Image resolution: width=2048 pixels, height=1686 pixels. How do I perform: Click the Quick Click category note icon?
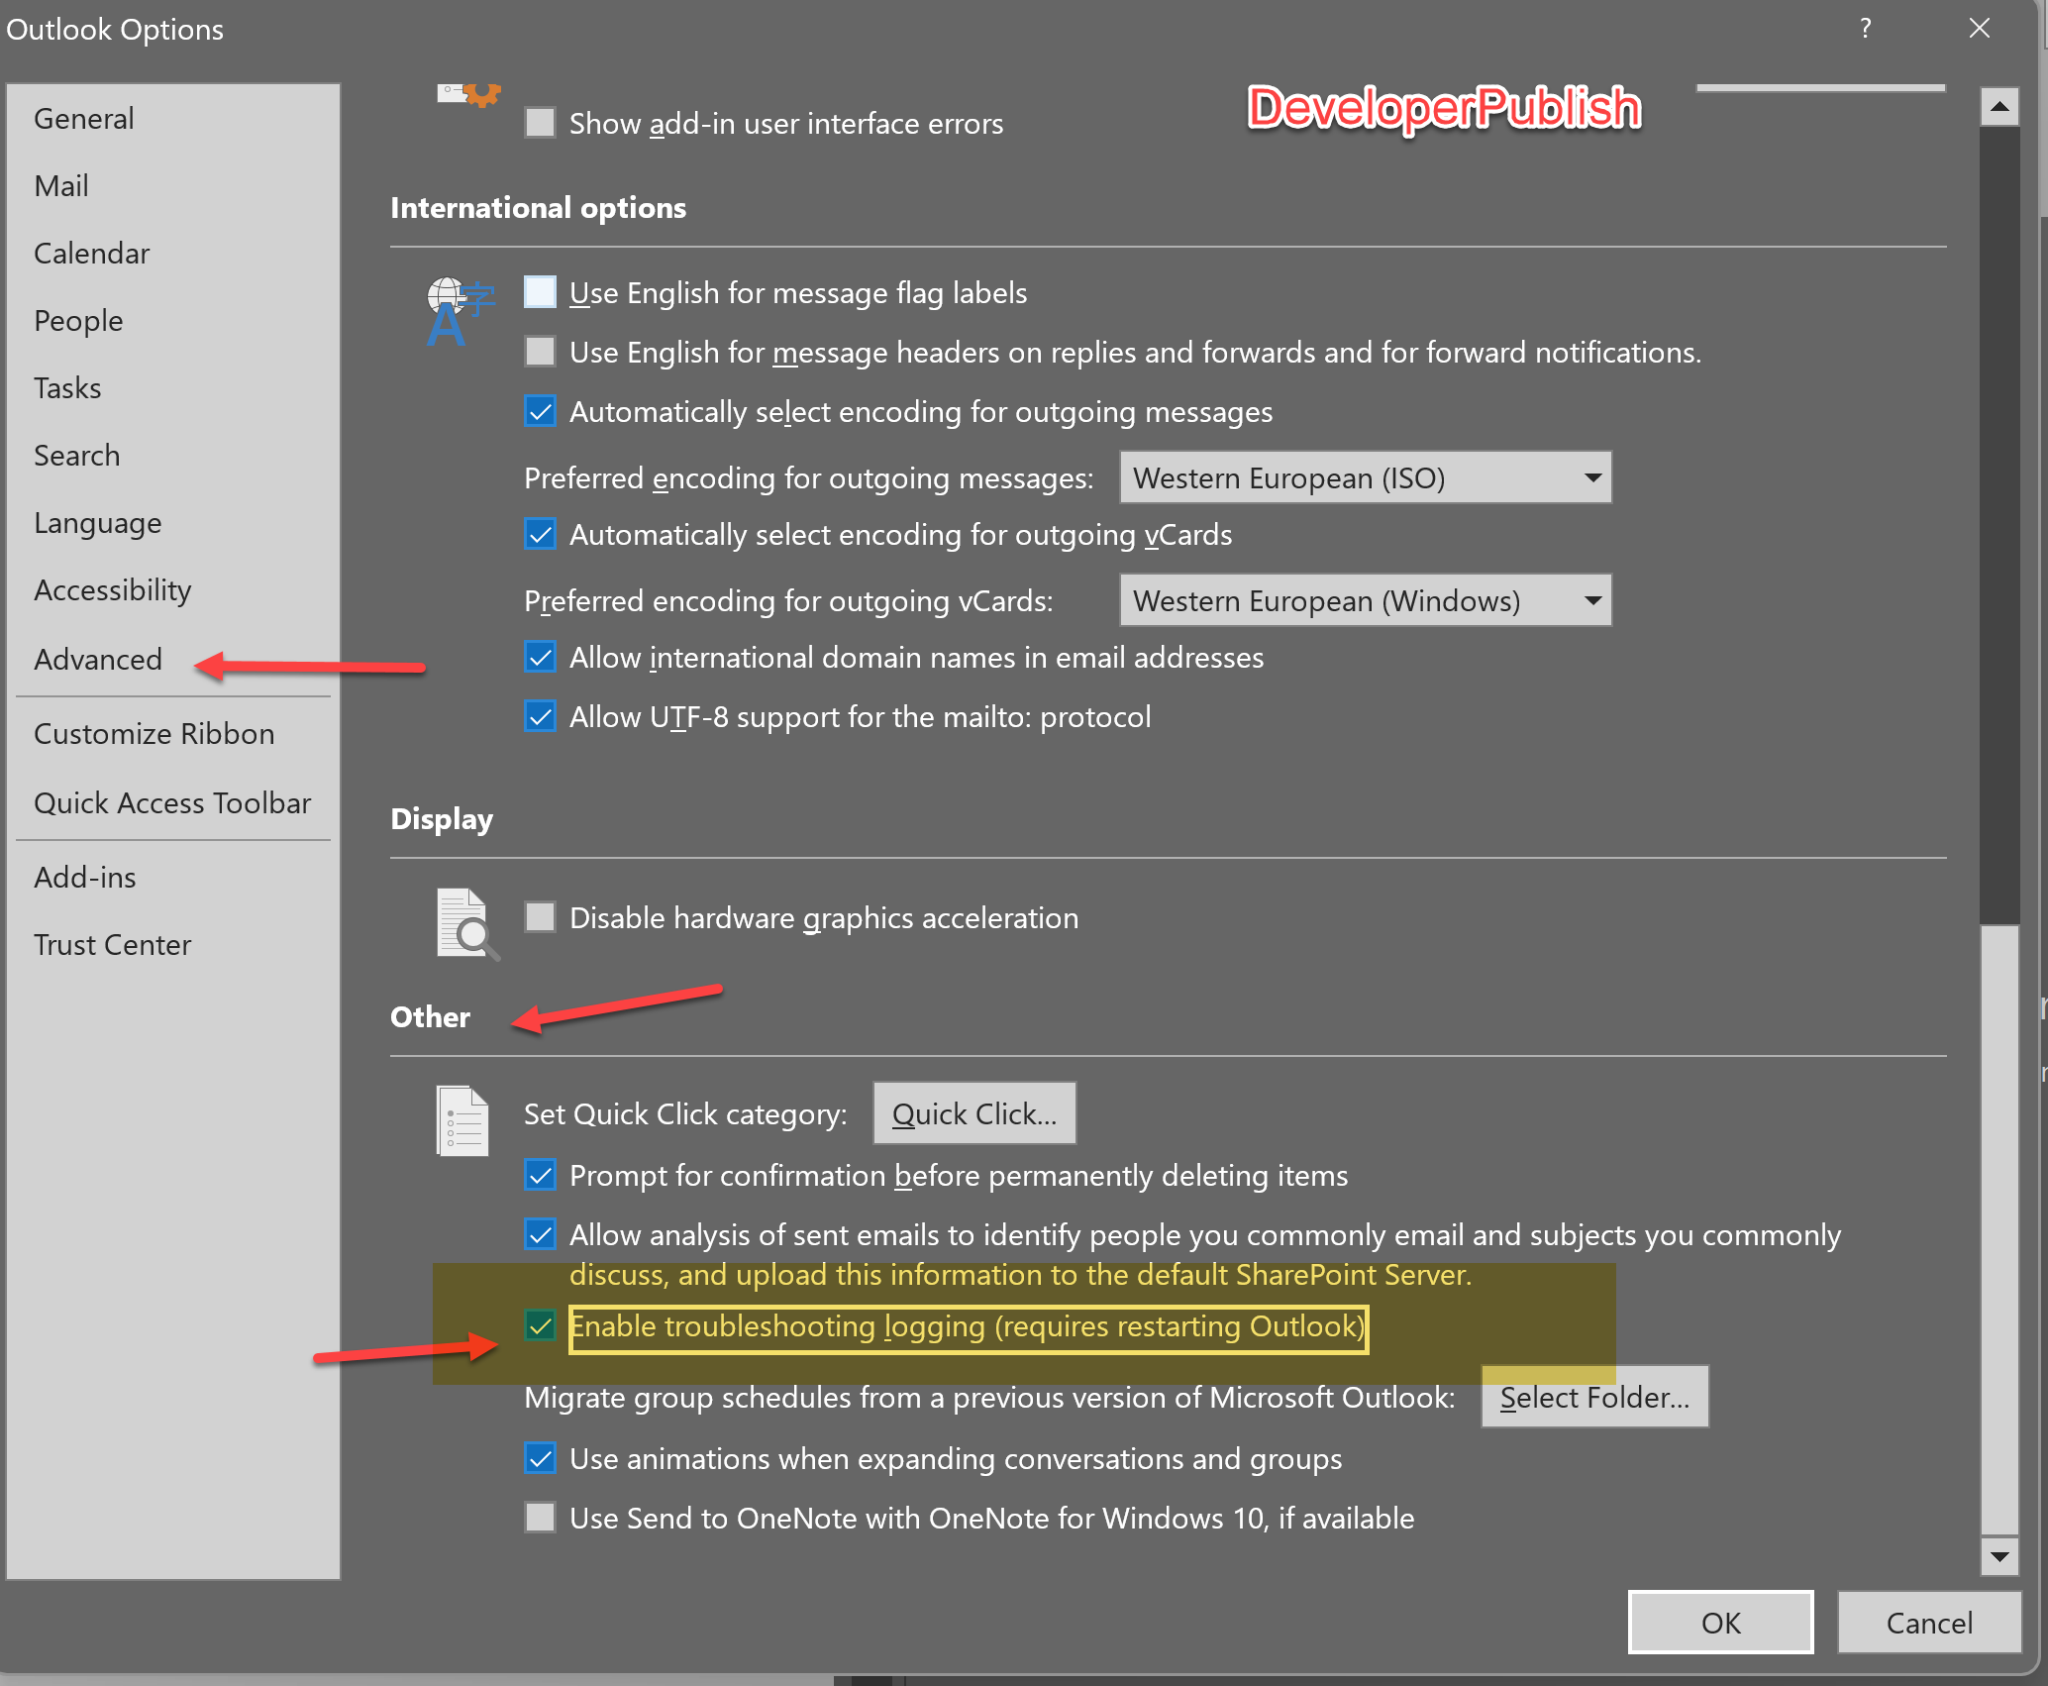tap(461, 1120)
